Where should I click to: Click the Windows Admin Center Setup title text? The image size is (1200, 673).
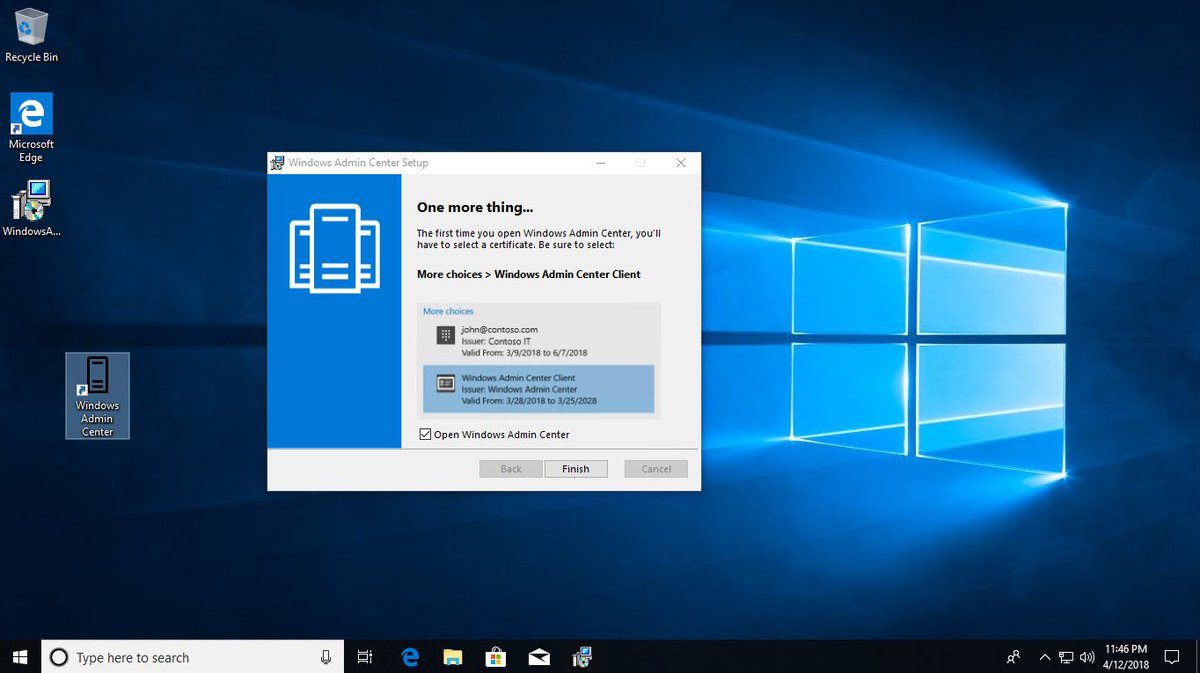pos(358,163)
